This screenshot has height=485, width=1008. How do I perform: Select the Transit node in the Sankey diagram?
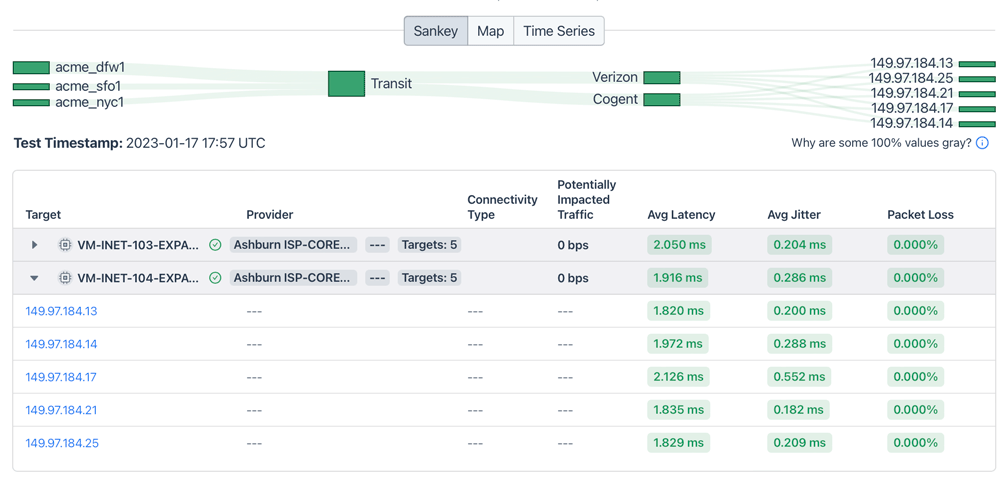(346, 84)
